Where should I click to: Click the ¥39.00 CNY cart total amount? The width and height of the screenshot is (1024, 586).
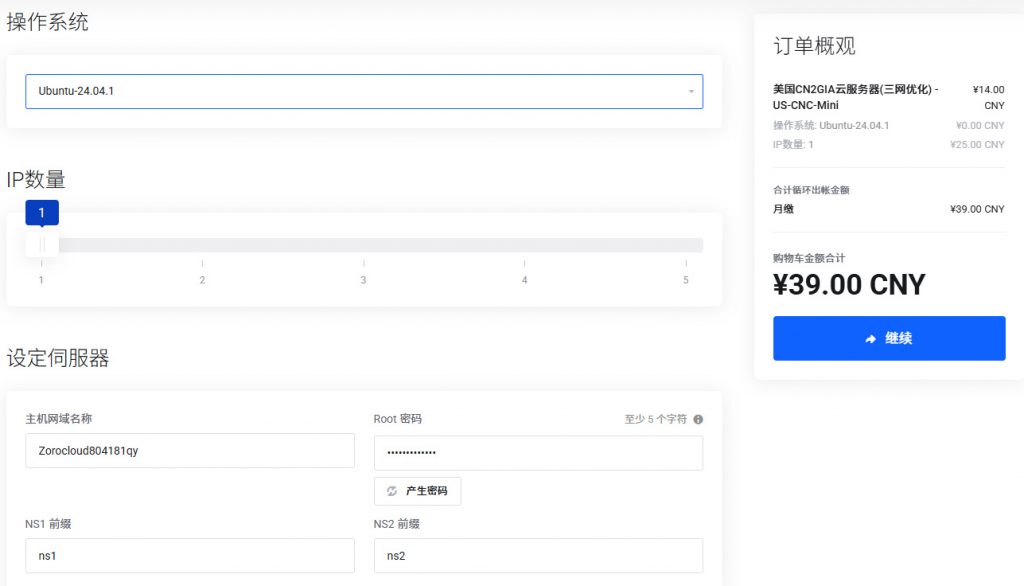[x=849, y=285]
